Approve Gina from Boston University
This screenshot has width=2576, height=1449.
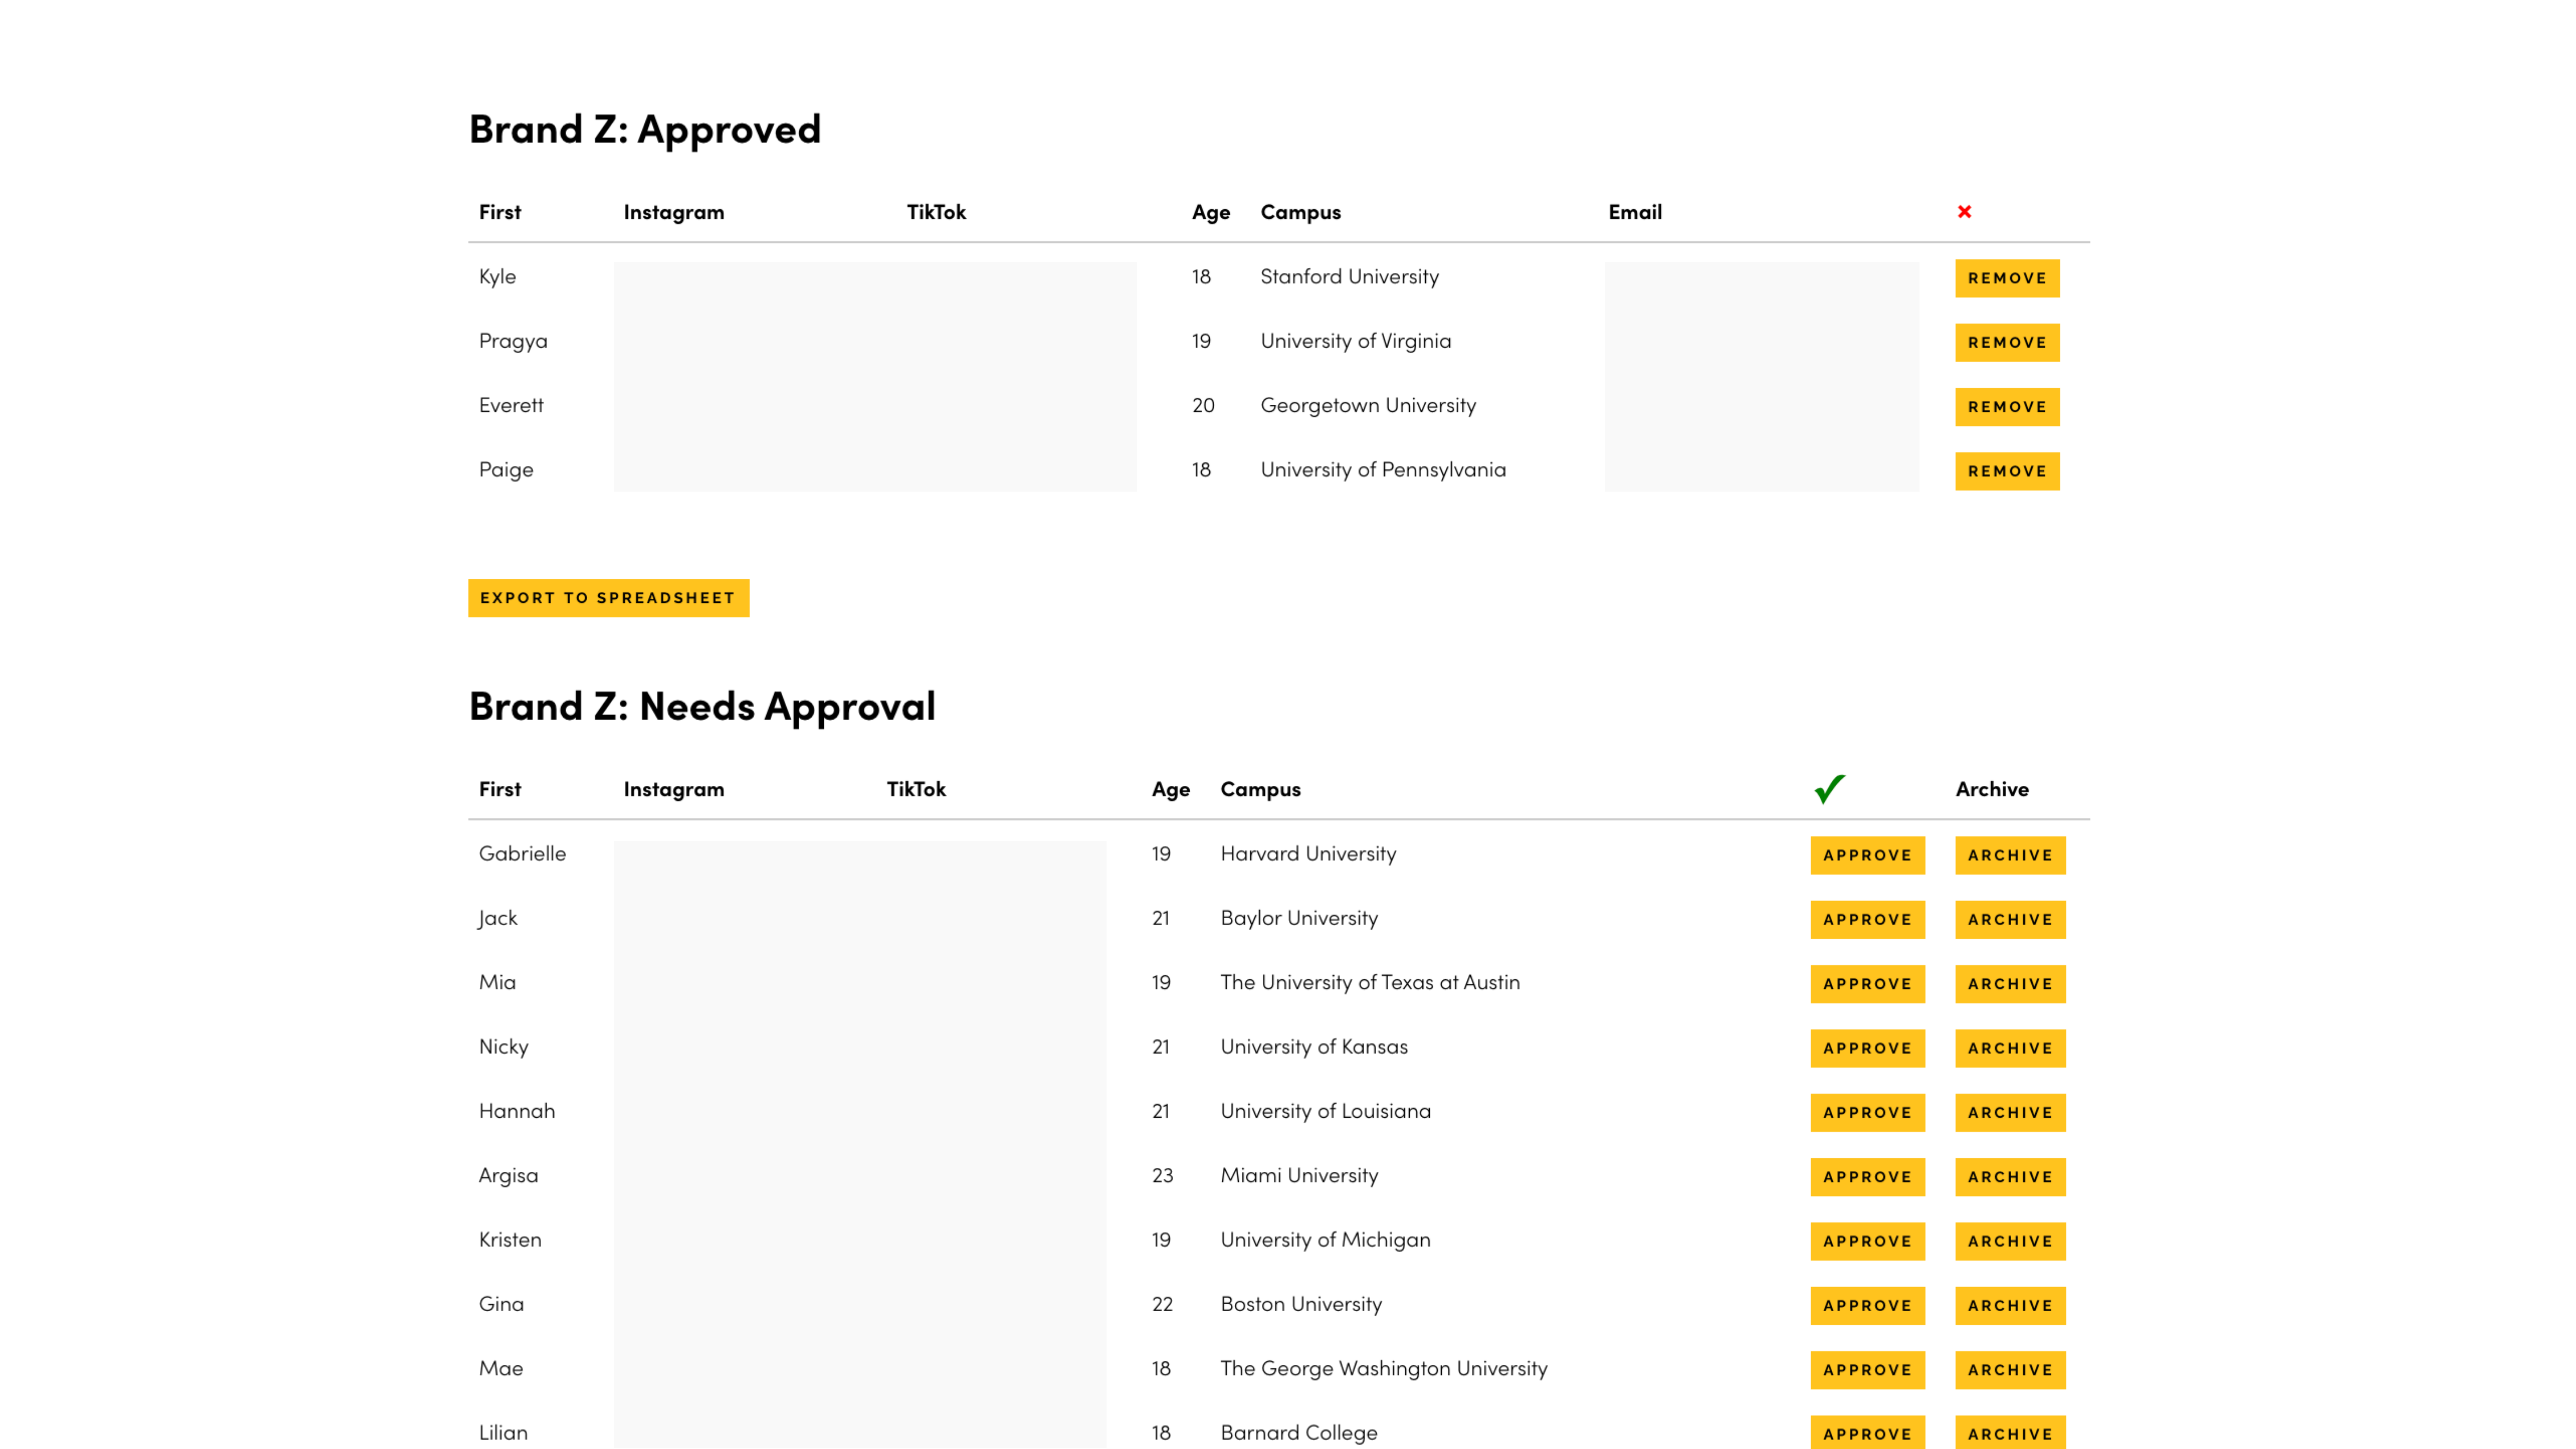(1867, 1306)
